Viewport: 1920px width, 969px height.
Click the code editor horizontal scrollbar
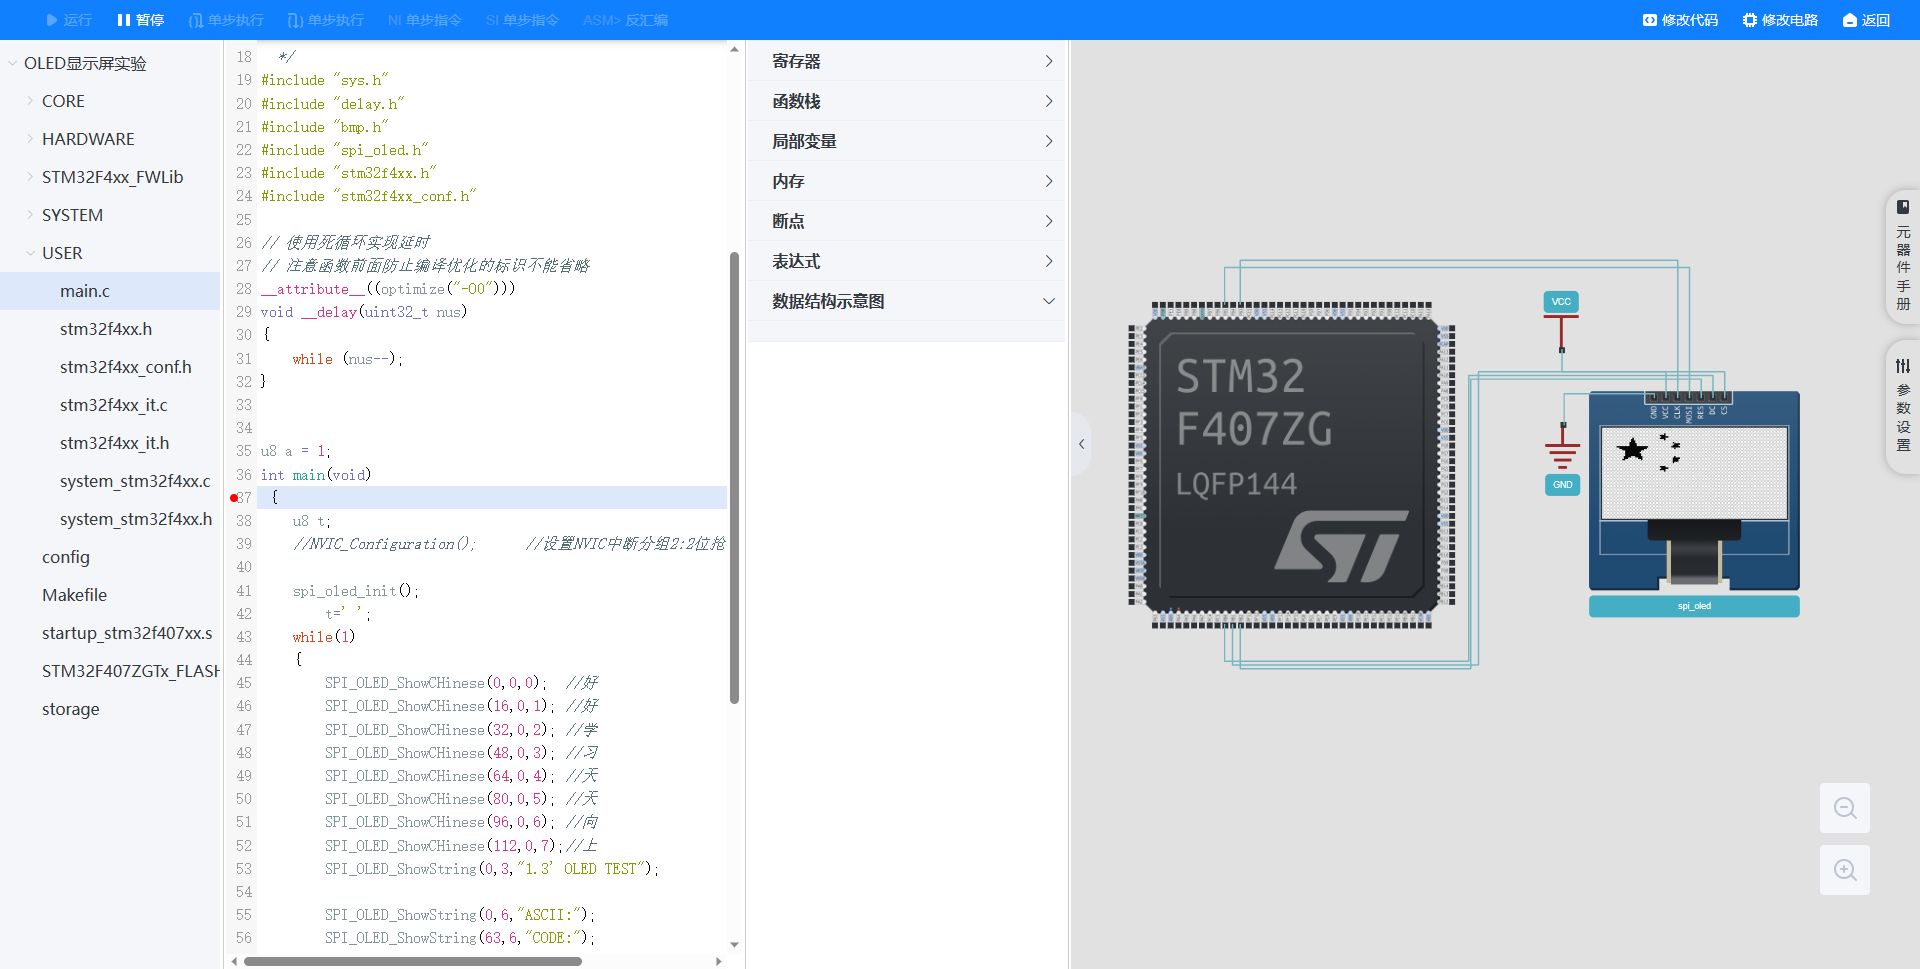point(413,961)
